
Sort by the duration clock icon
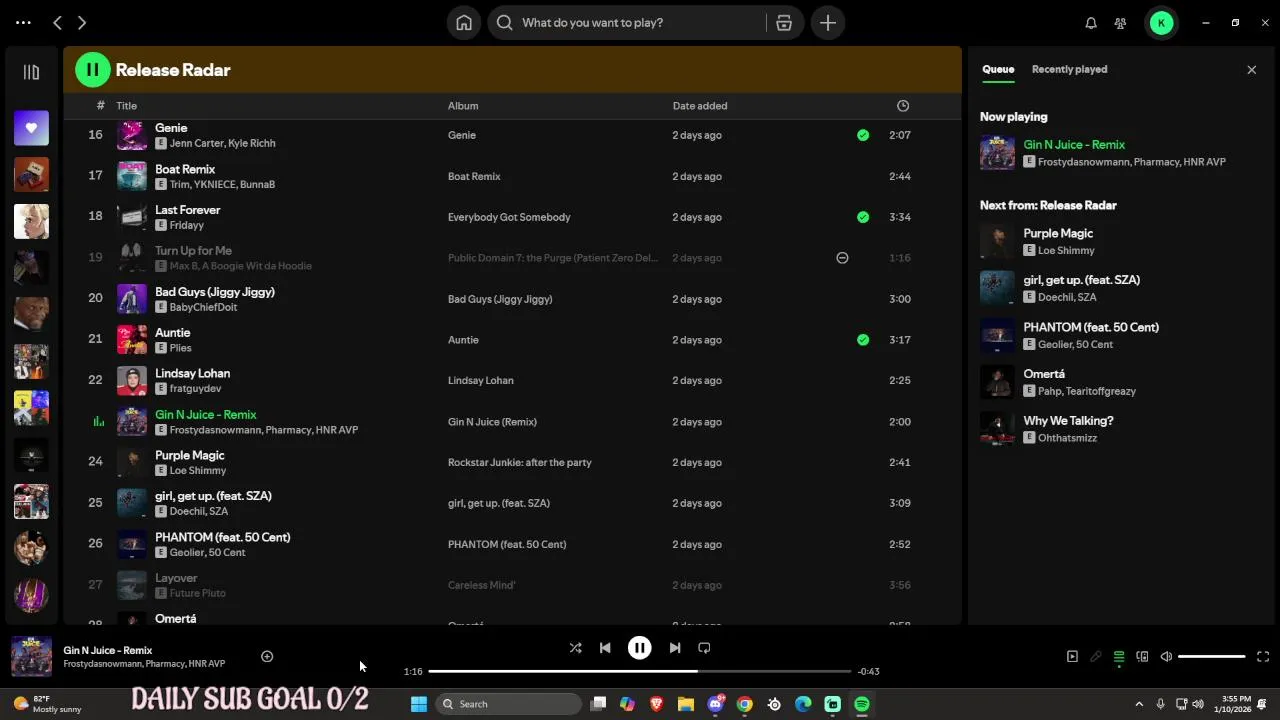903,106
